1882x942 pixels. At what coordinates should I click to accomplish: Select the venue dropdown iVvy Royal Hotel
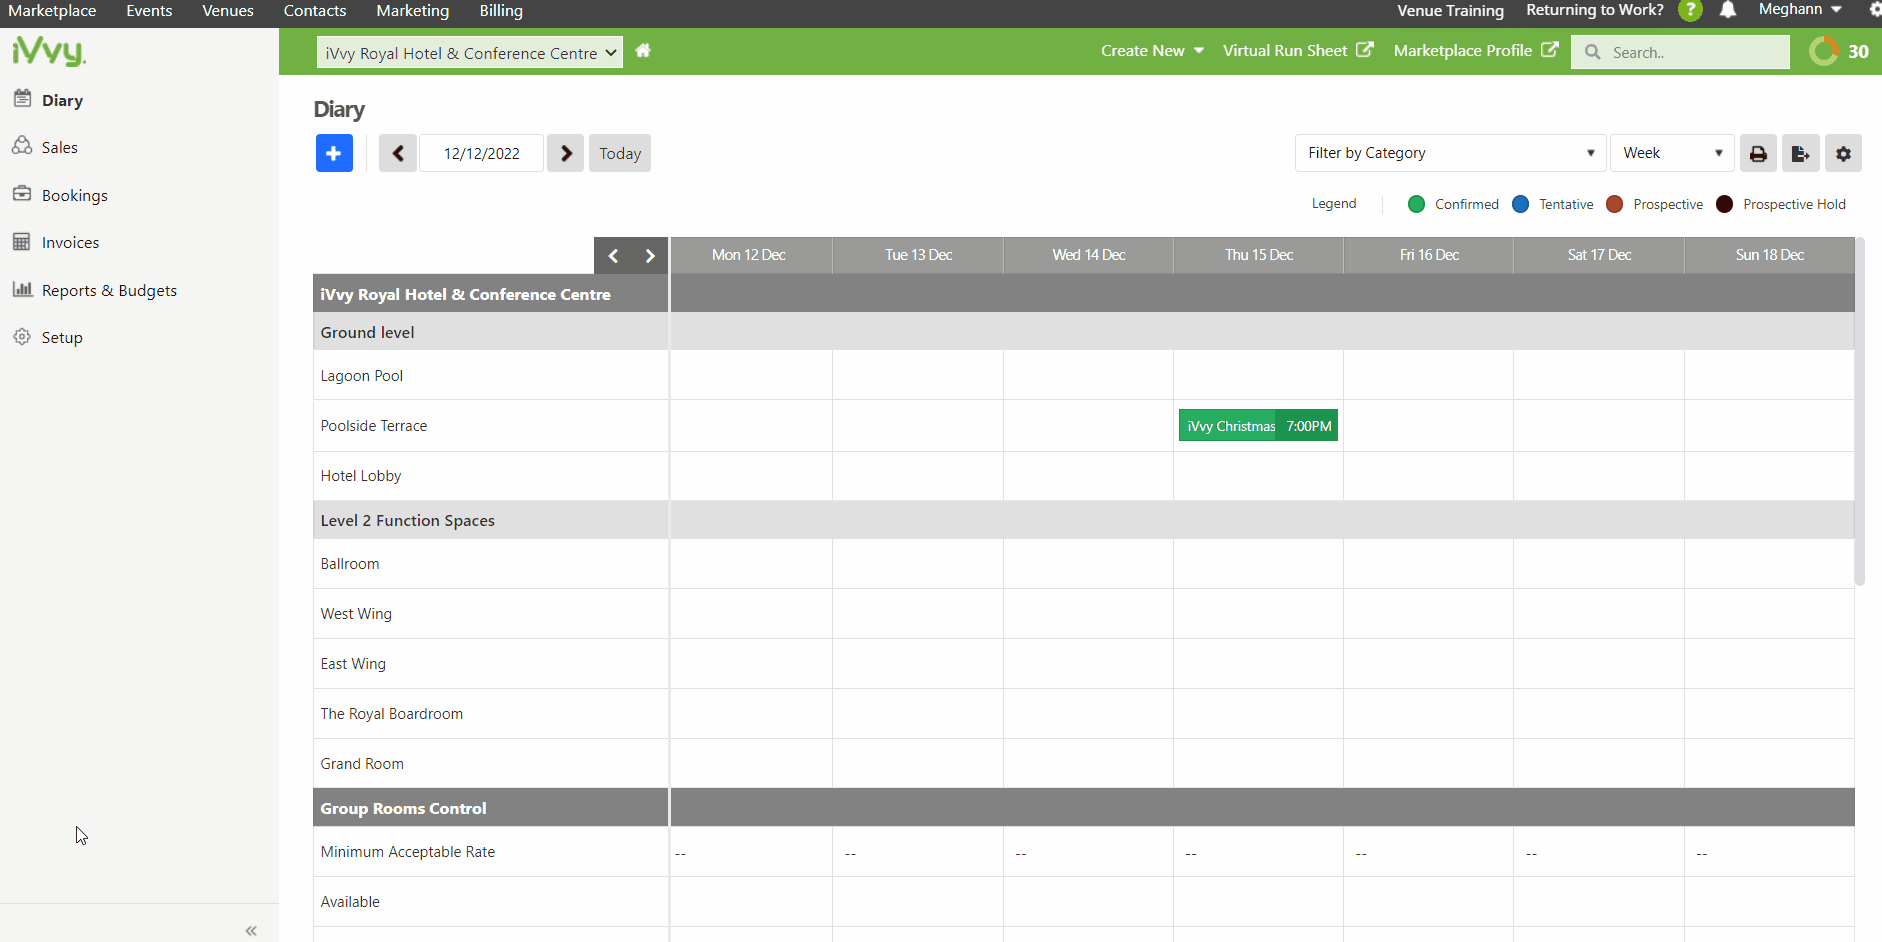click(x=470, y=53)
